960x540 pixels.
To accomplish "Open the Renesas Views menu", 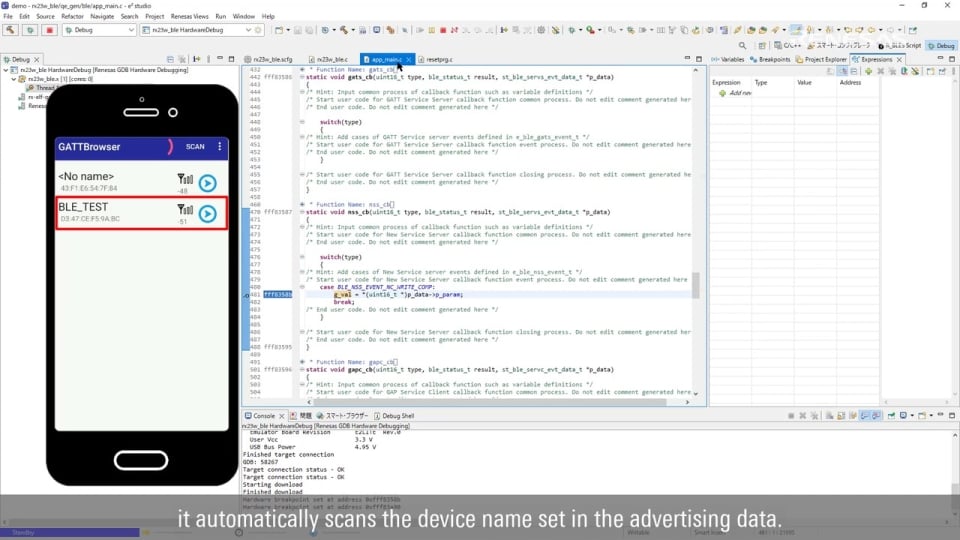I will pos(190,17).
